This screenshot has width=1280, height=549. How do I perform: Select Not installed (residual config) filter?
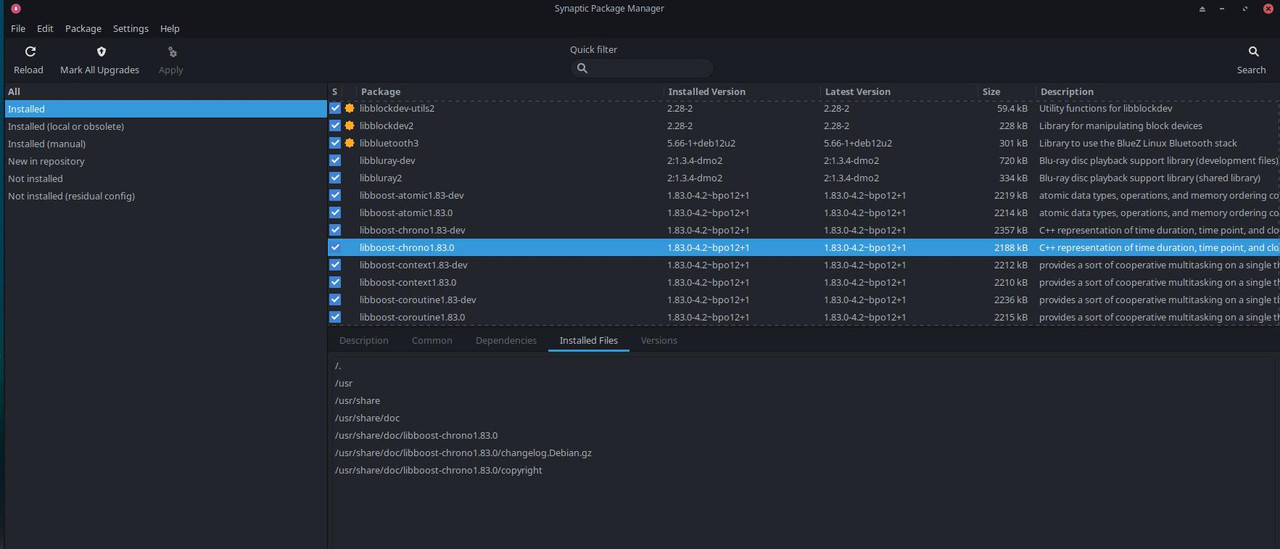[164, 196]
